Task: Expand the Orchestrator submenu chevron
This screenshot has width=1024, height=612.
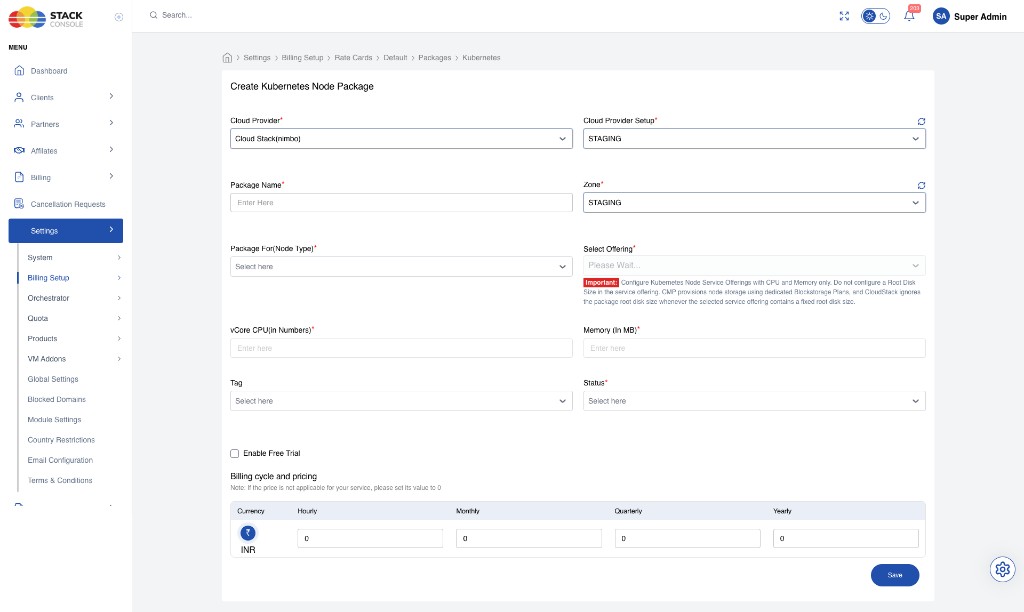Action: [119, 298]
